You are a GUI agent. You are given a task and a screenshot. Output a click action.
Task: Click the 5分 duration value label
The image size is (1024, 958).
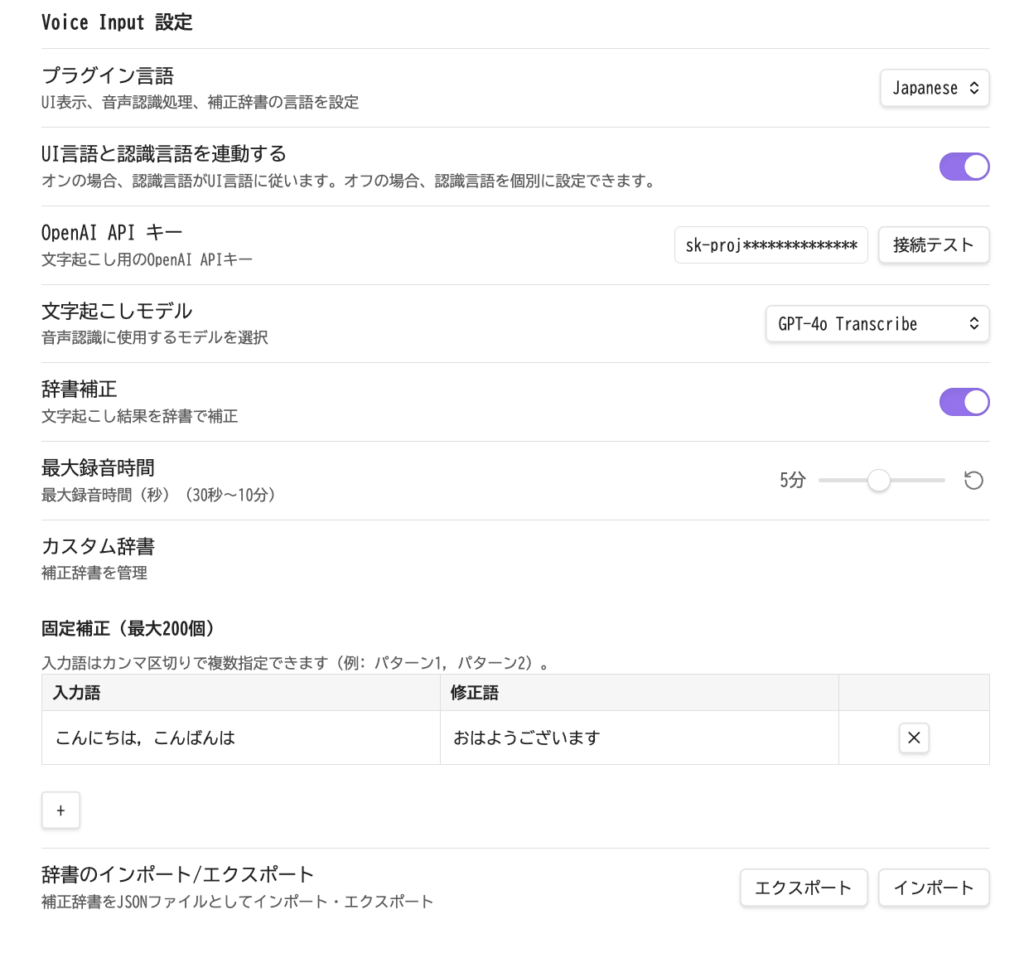point(792,481)
